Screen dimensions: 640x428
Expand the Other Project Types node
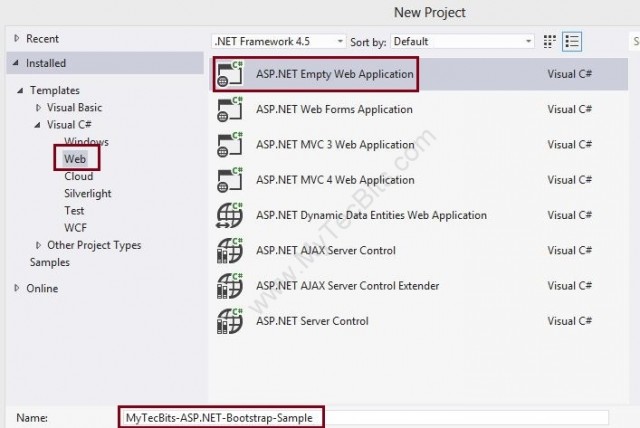click(39, 246)
